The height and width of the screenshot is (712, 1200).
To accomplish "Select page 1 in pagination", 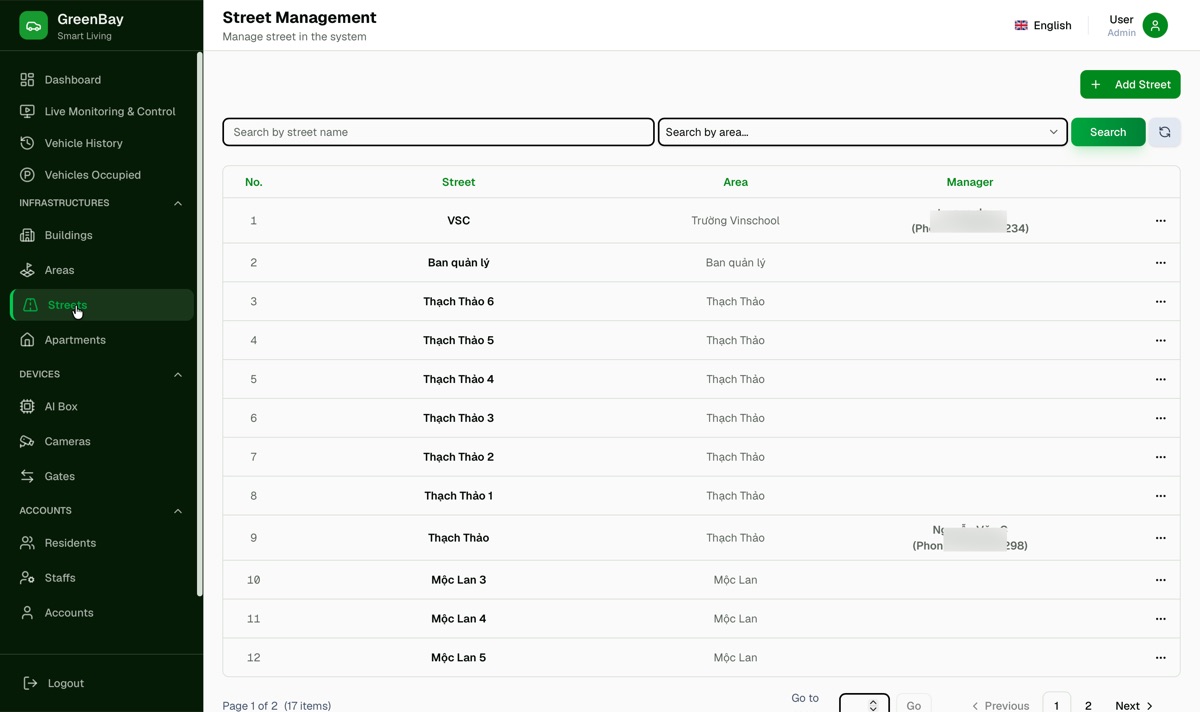I will click(1056, 704).
